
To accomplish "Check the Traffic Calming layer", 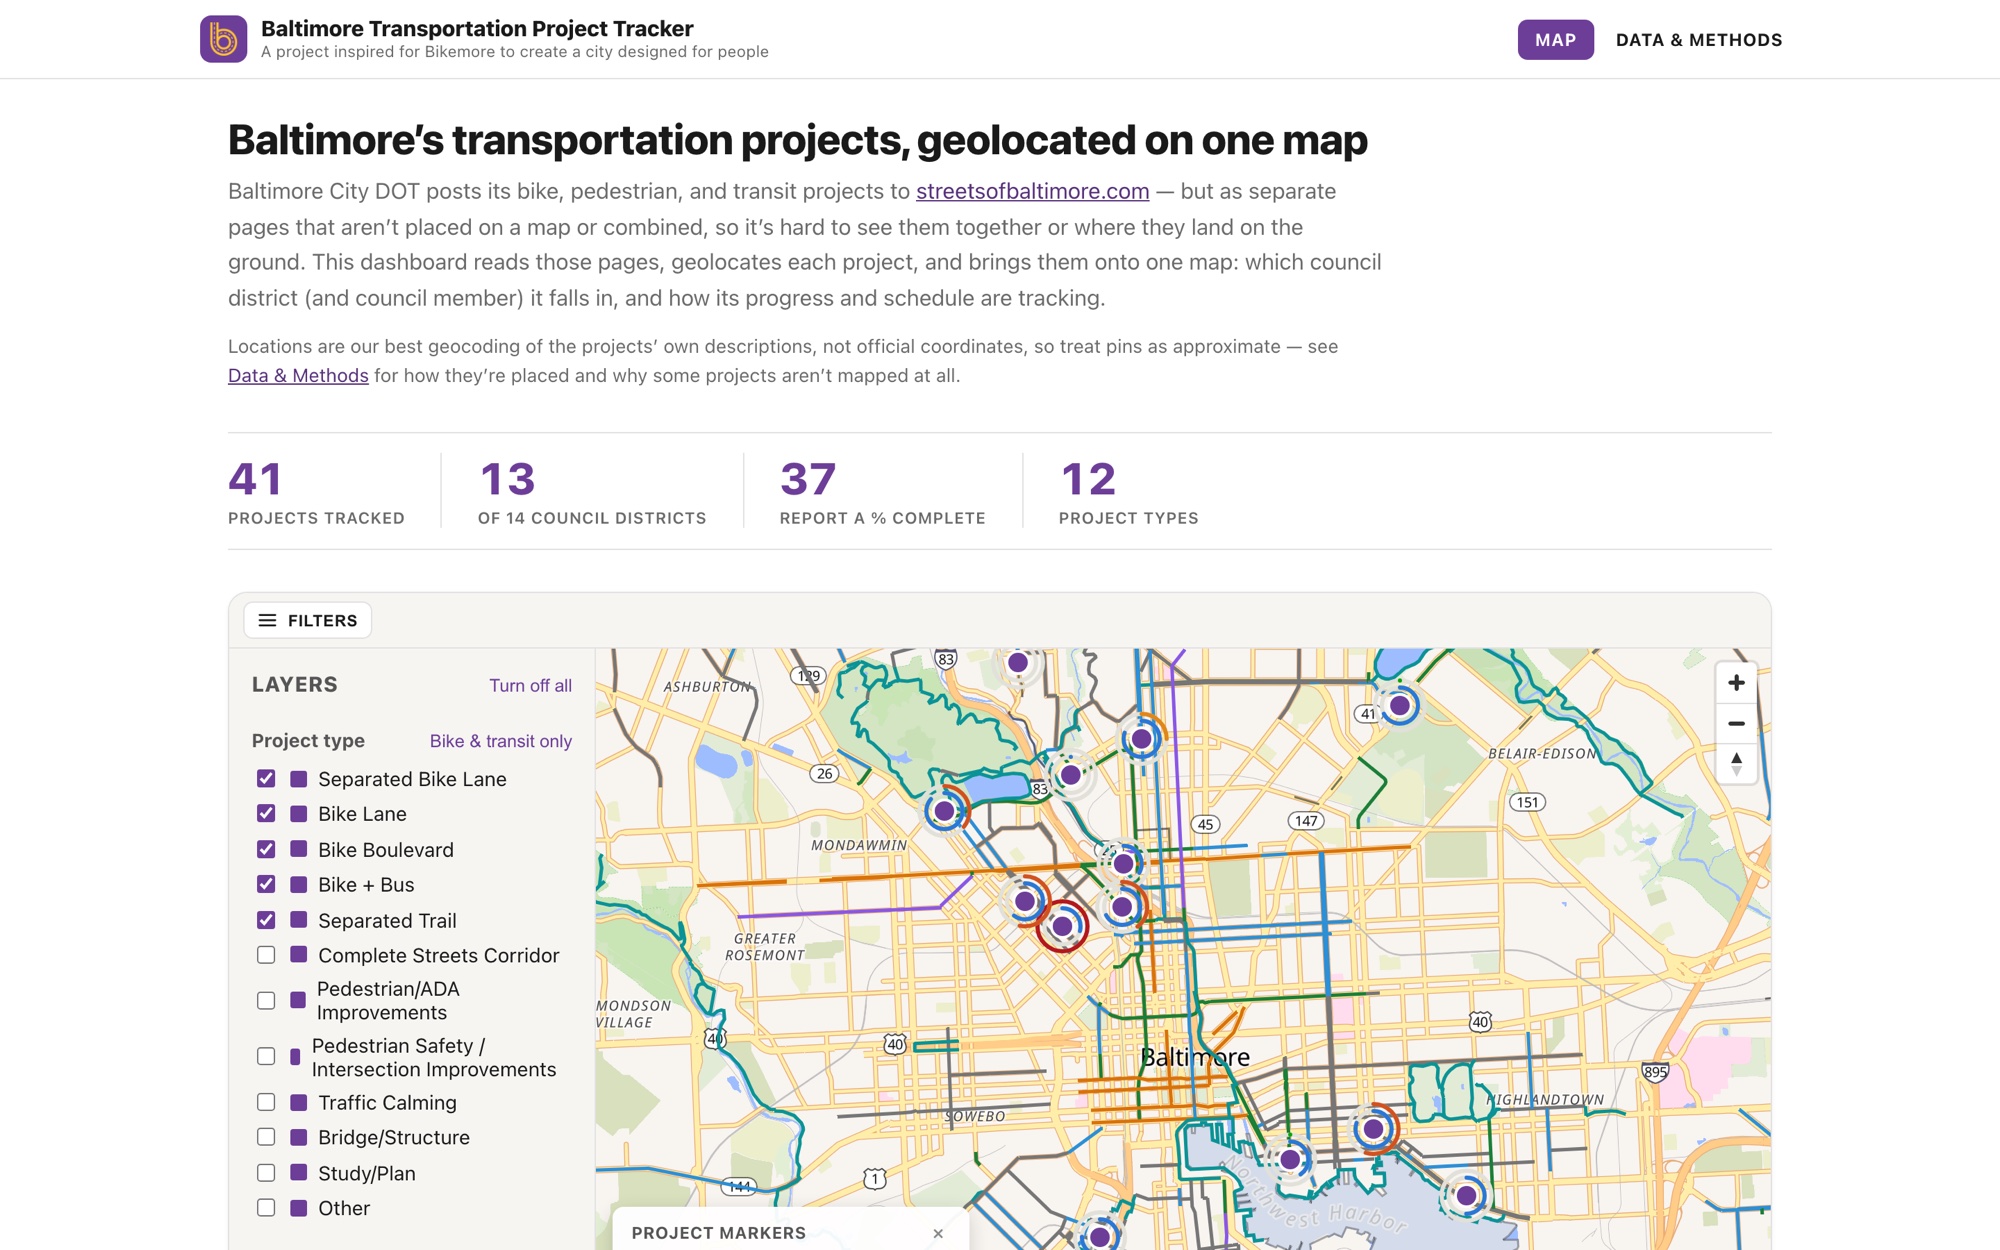I will pyautogui.click(x=266, y=1102).
